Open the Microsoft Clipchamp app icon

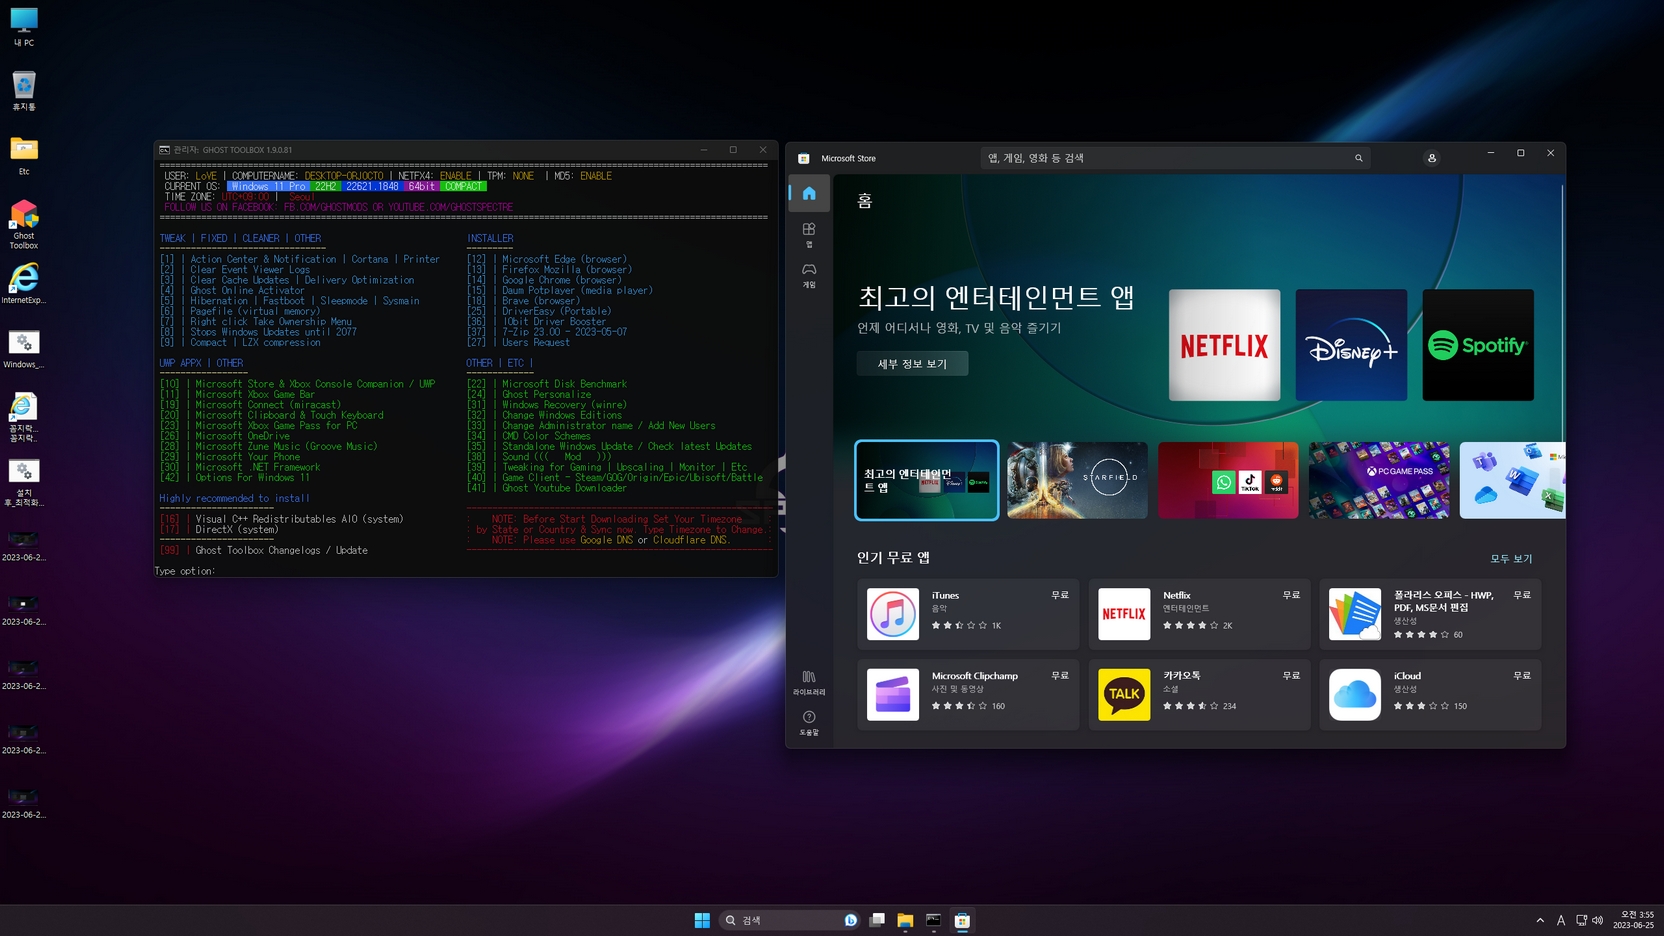[893, 694]
